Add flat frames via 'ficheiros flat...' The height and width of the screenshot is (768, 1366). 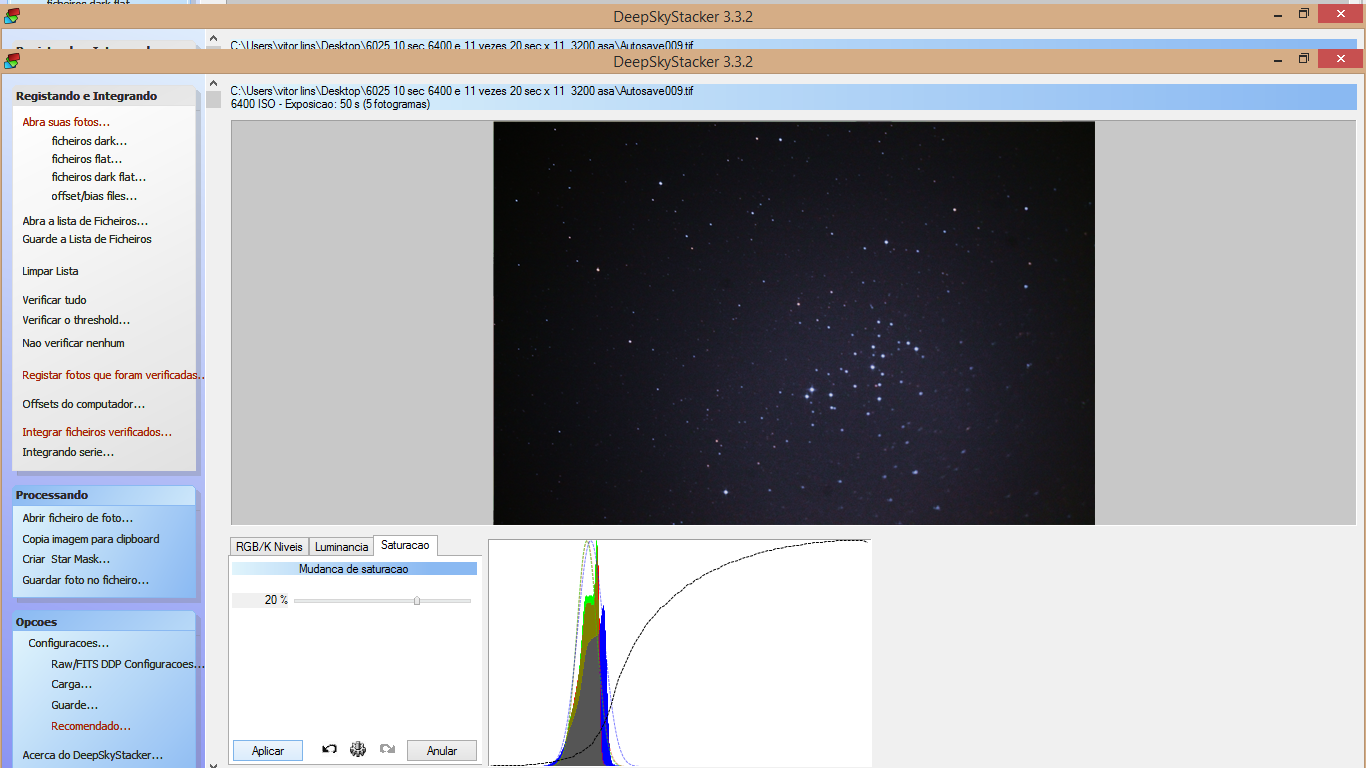tap(87, 159)
